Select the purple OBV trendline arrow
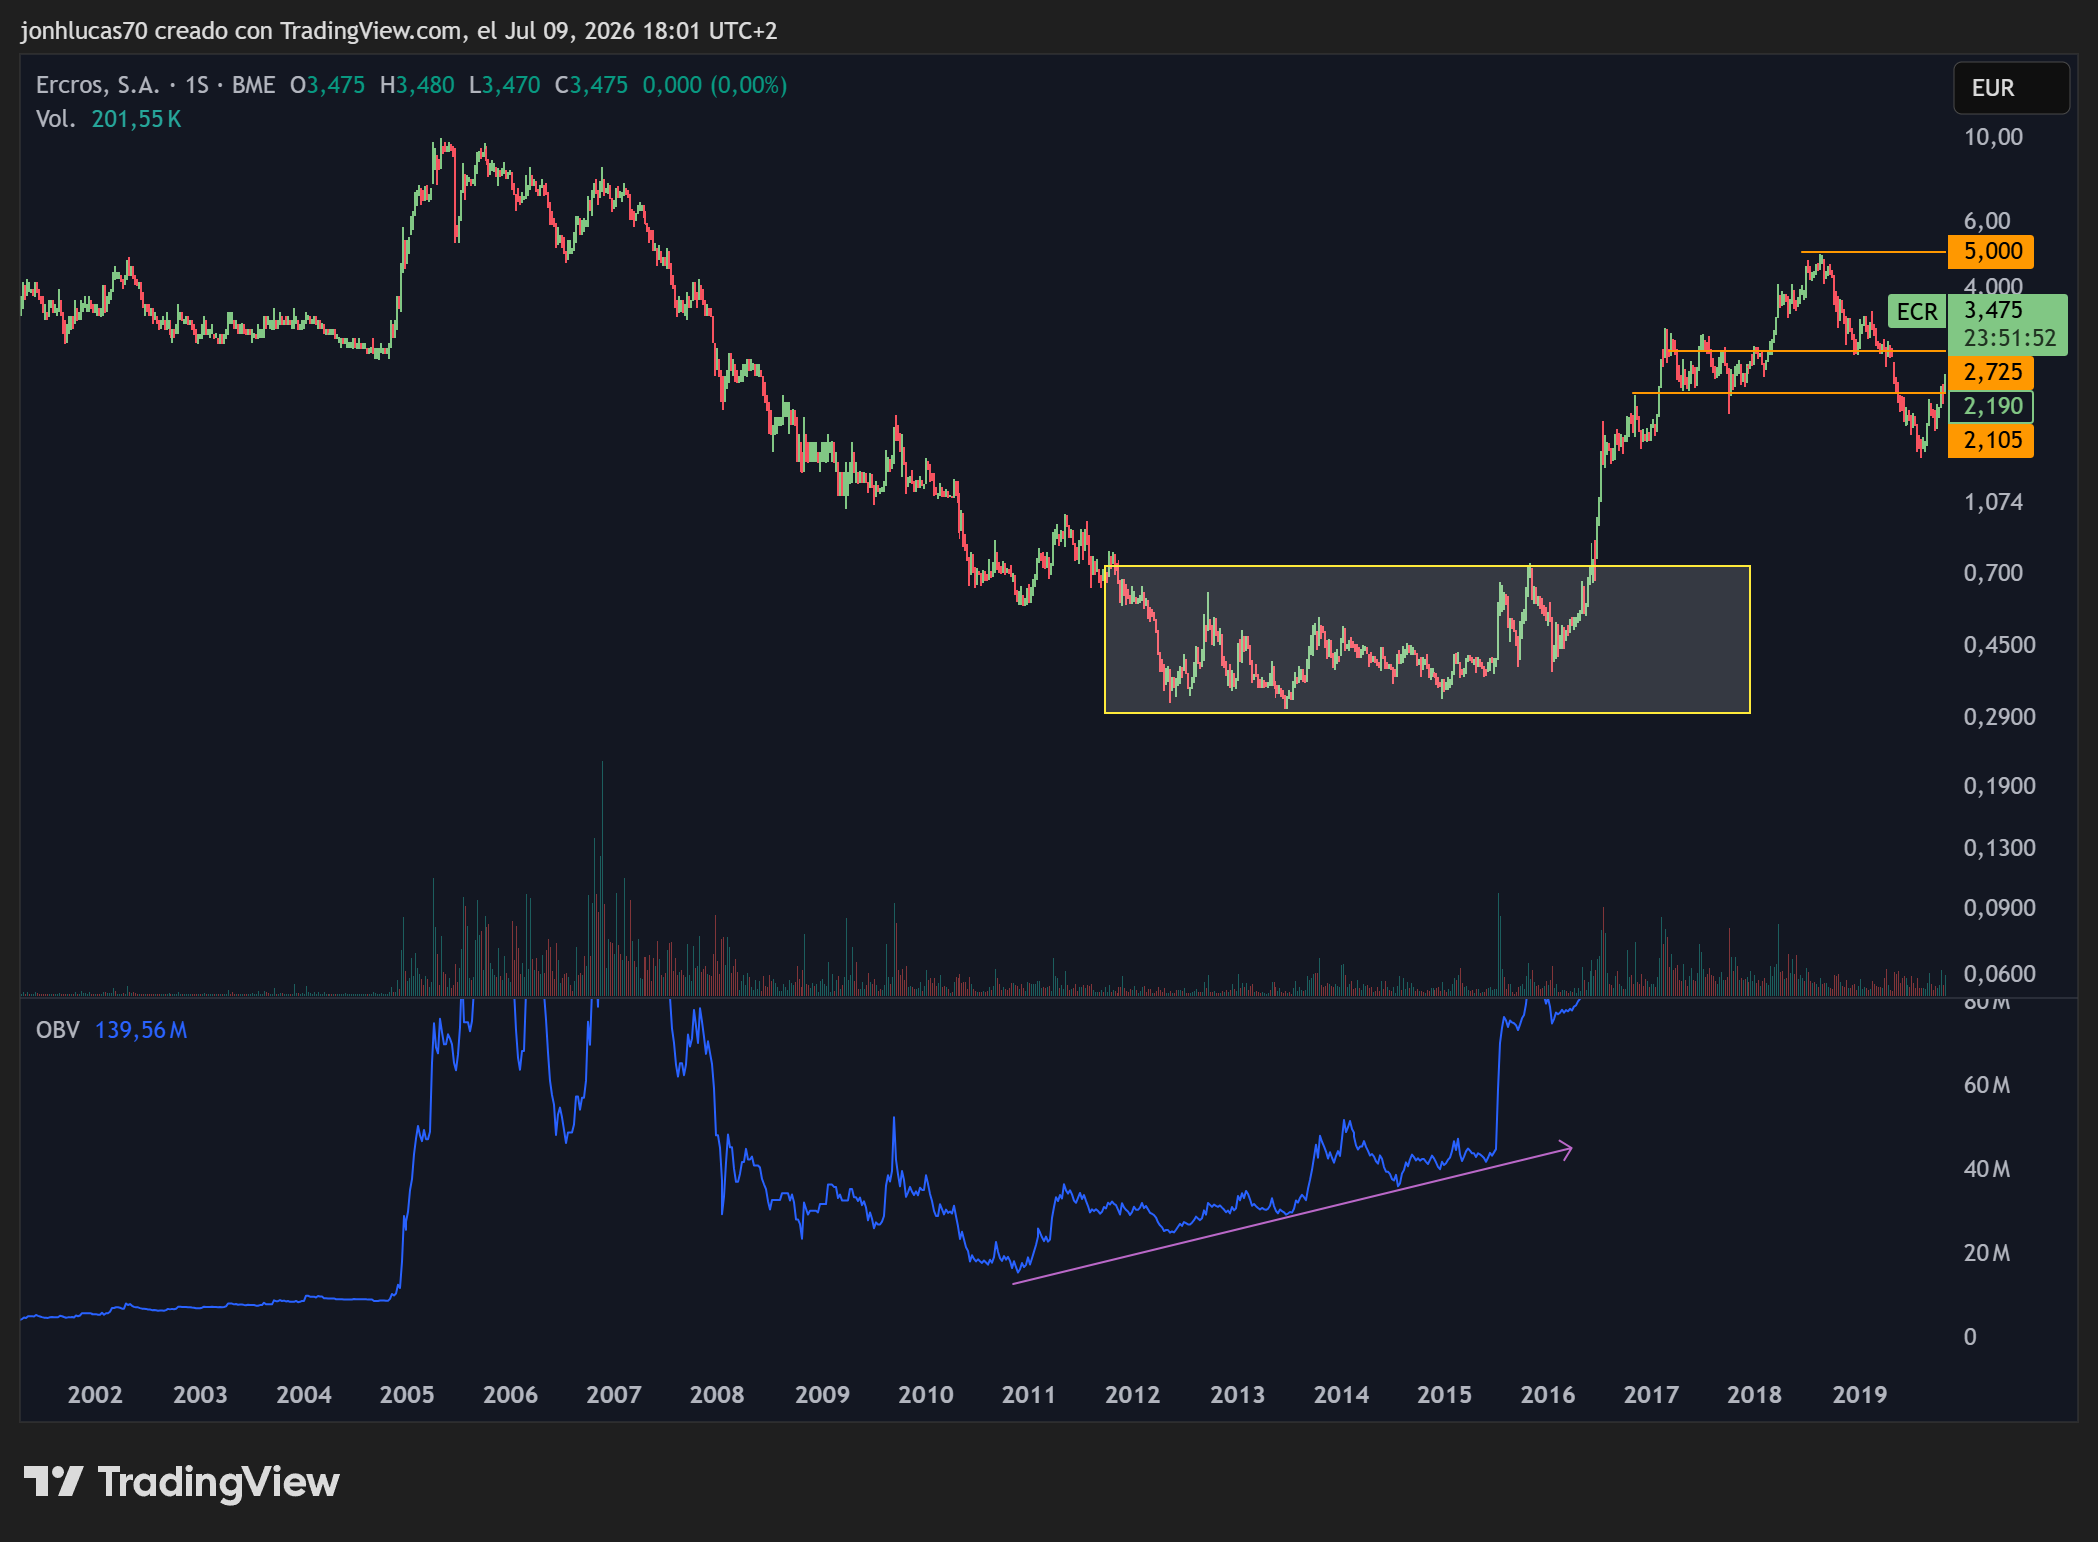Image resolution: width=2098 pixels, height=1542 pixels. point(1292,1216)
